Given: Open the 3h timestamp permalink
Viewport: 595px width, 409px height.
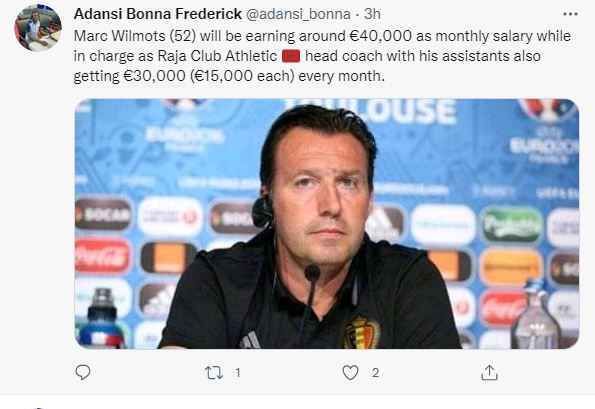Looking at the screenshot, I should [x=372, y=14].
